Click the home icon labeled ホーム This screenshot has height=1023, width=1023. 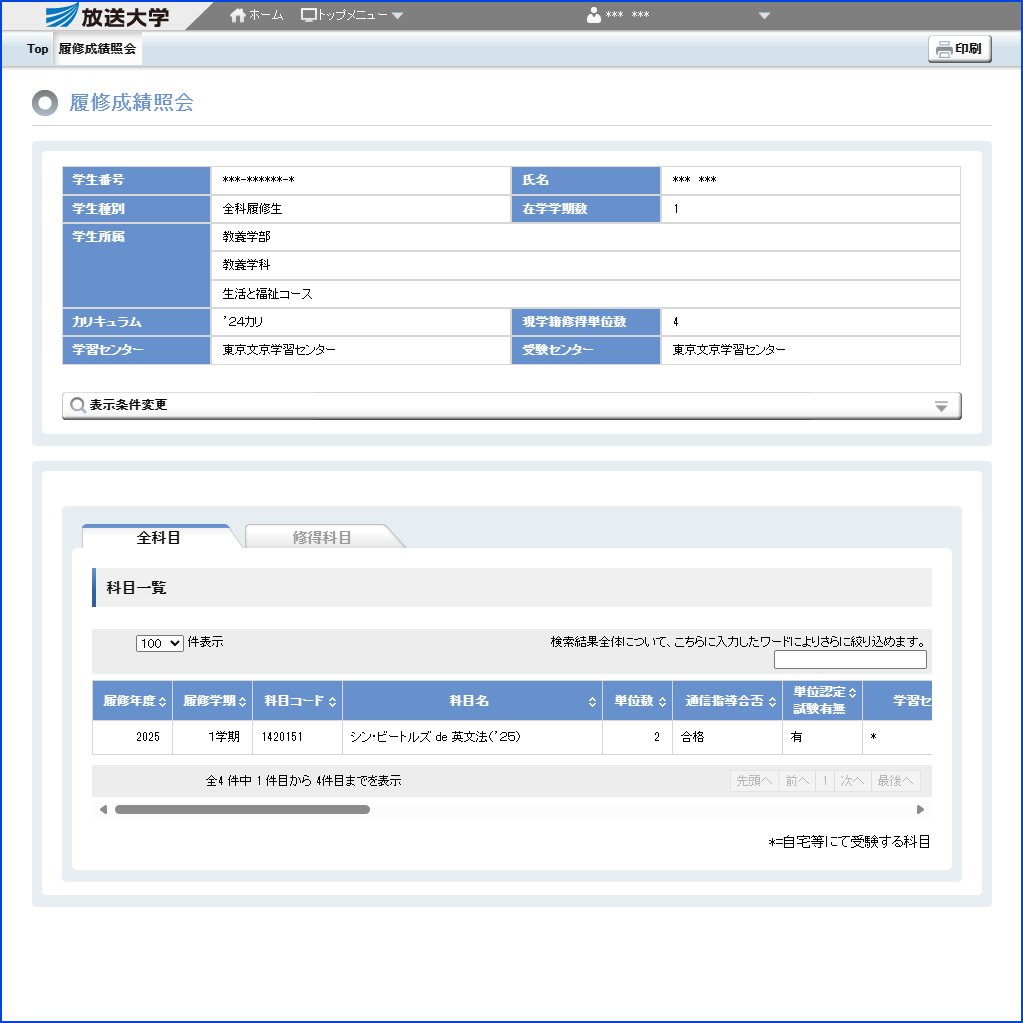(x=238, y=15)
